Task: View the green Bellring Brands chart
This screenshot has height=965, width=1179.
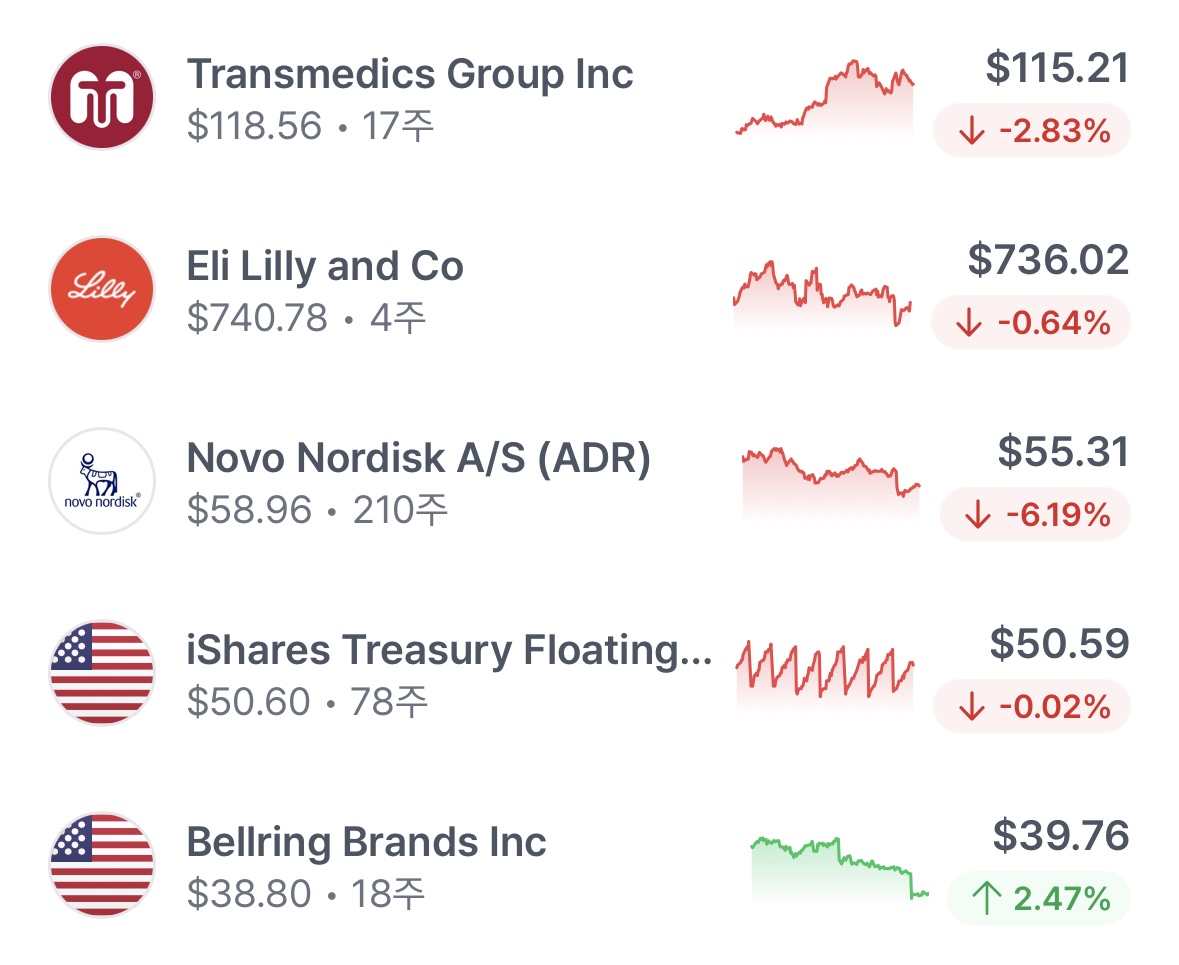Action: pos(838,868)
